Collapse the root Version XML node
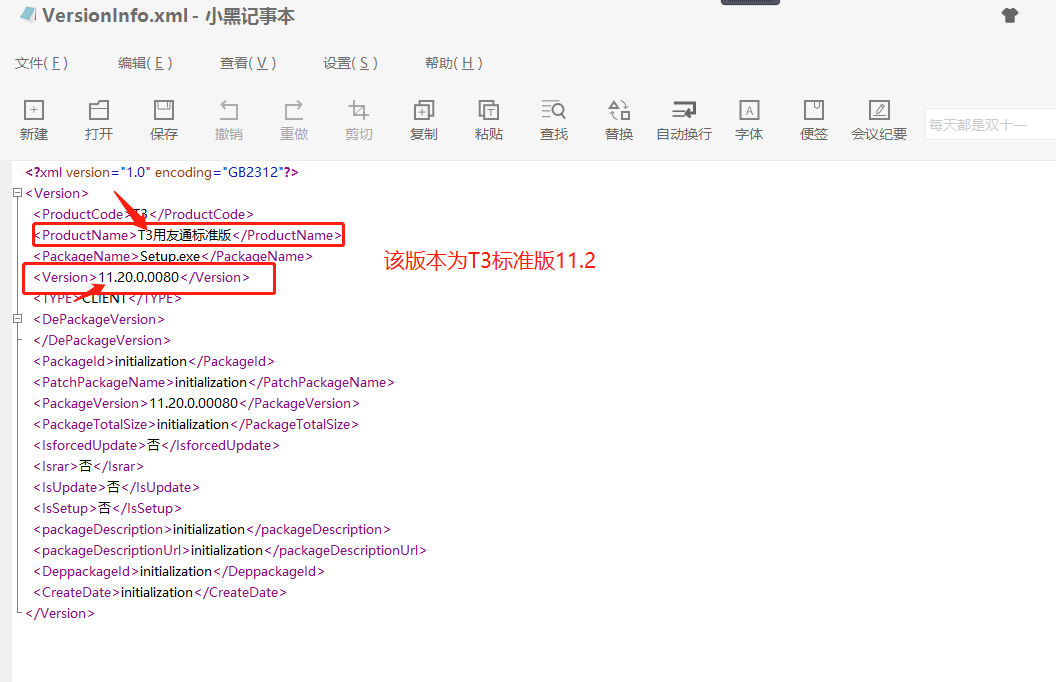The height and width of the screenshot is (682, 1056). click(17, 193)
